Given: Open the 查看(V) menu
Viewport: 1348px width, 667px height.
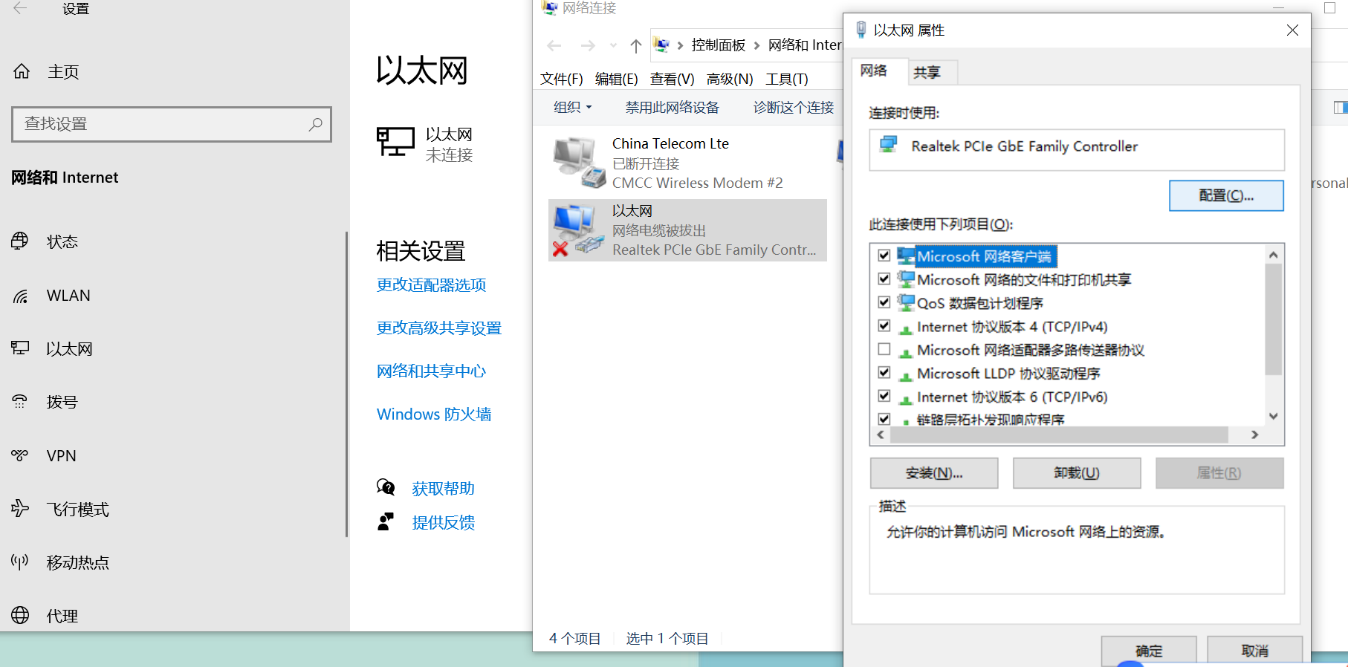Looking at the screenshot, I should (x=672, y=79).
